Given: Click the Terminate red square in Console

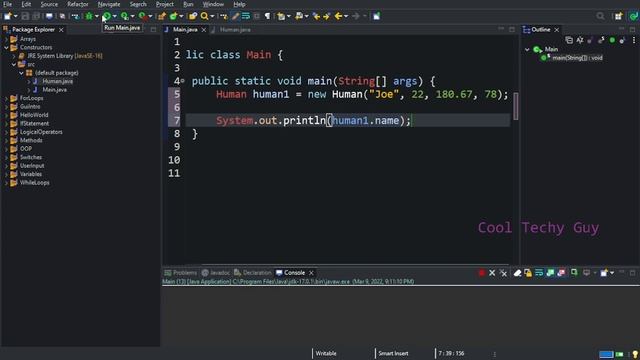Looking at the screenshot, I should pos(482,273).
